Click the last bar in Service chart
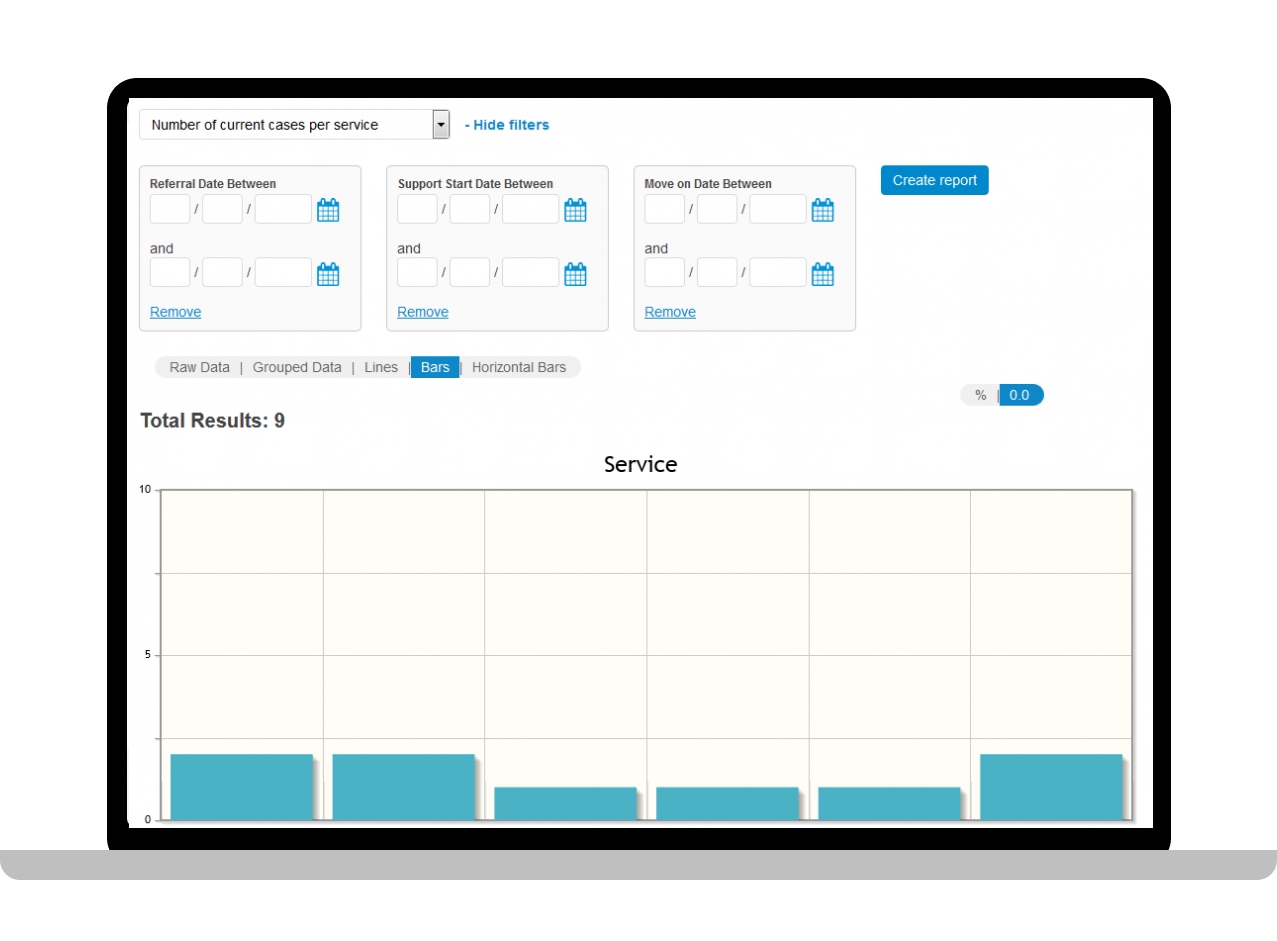Image resolution: width=1277 pixels, height=941 pixels. (1051, 787)
